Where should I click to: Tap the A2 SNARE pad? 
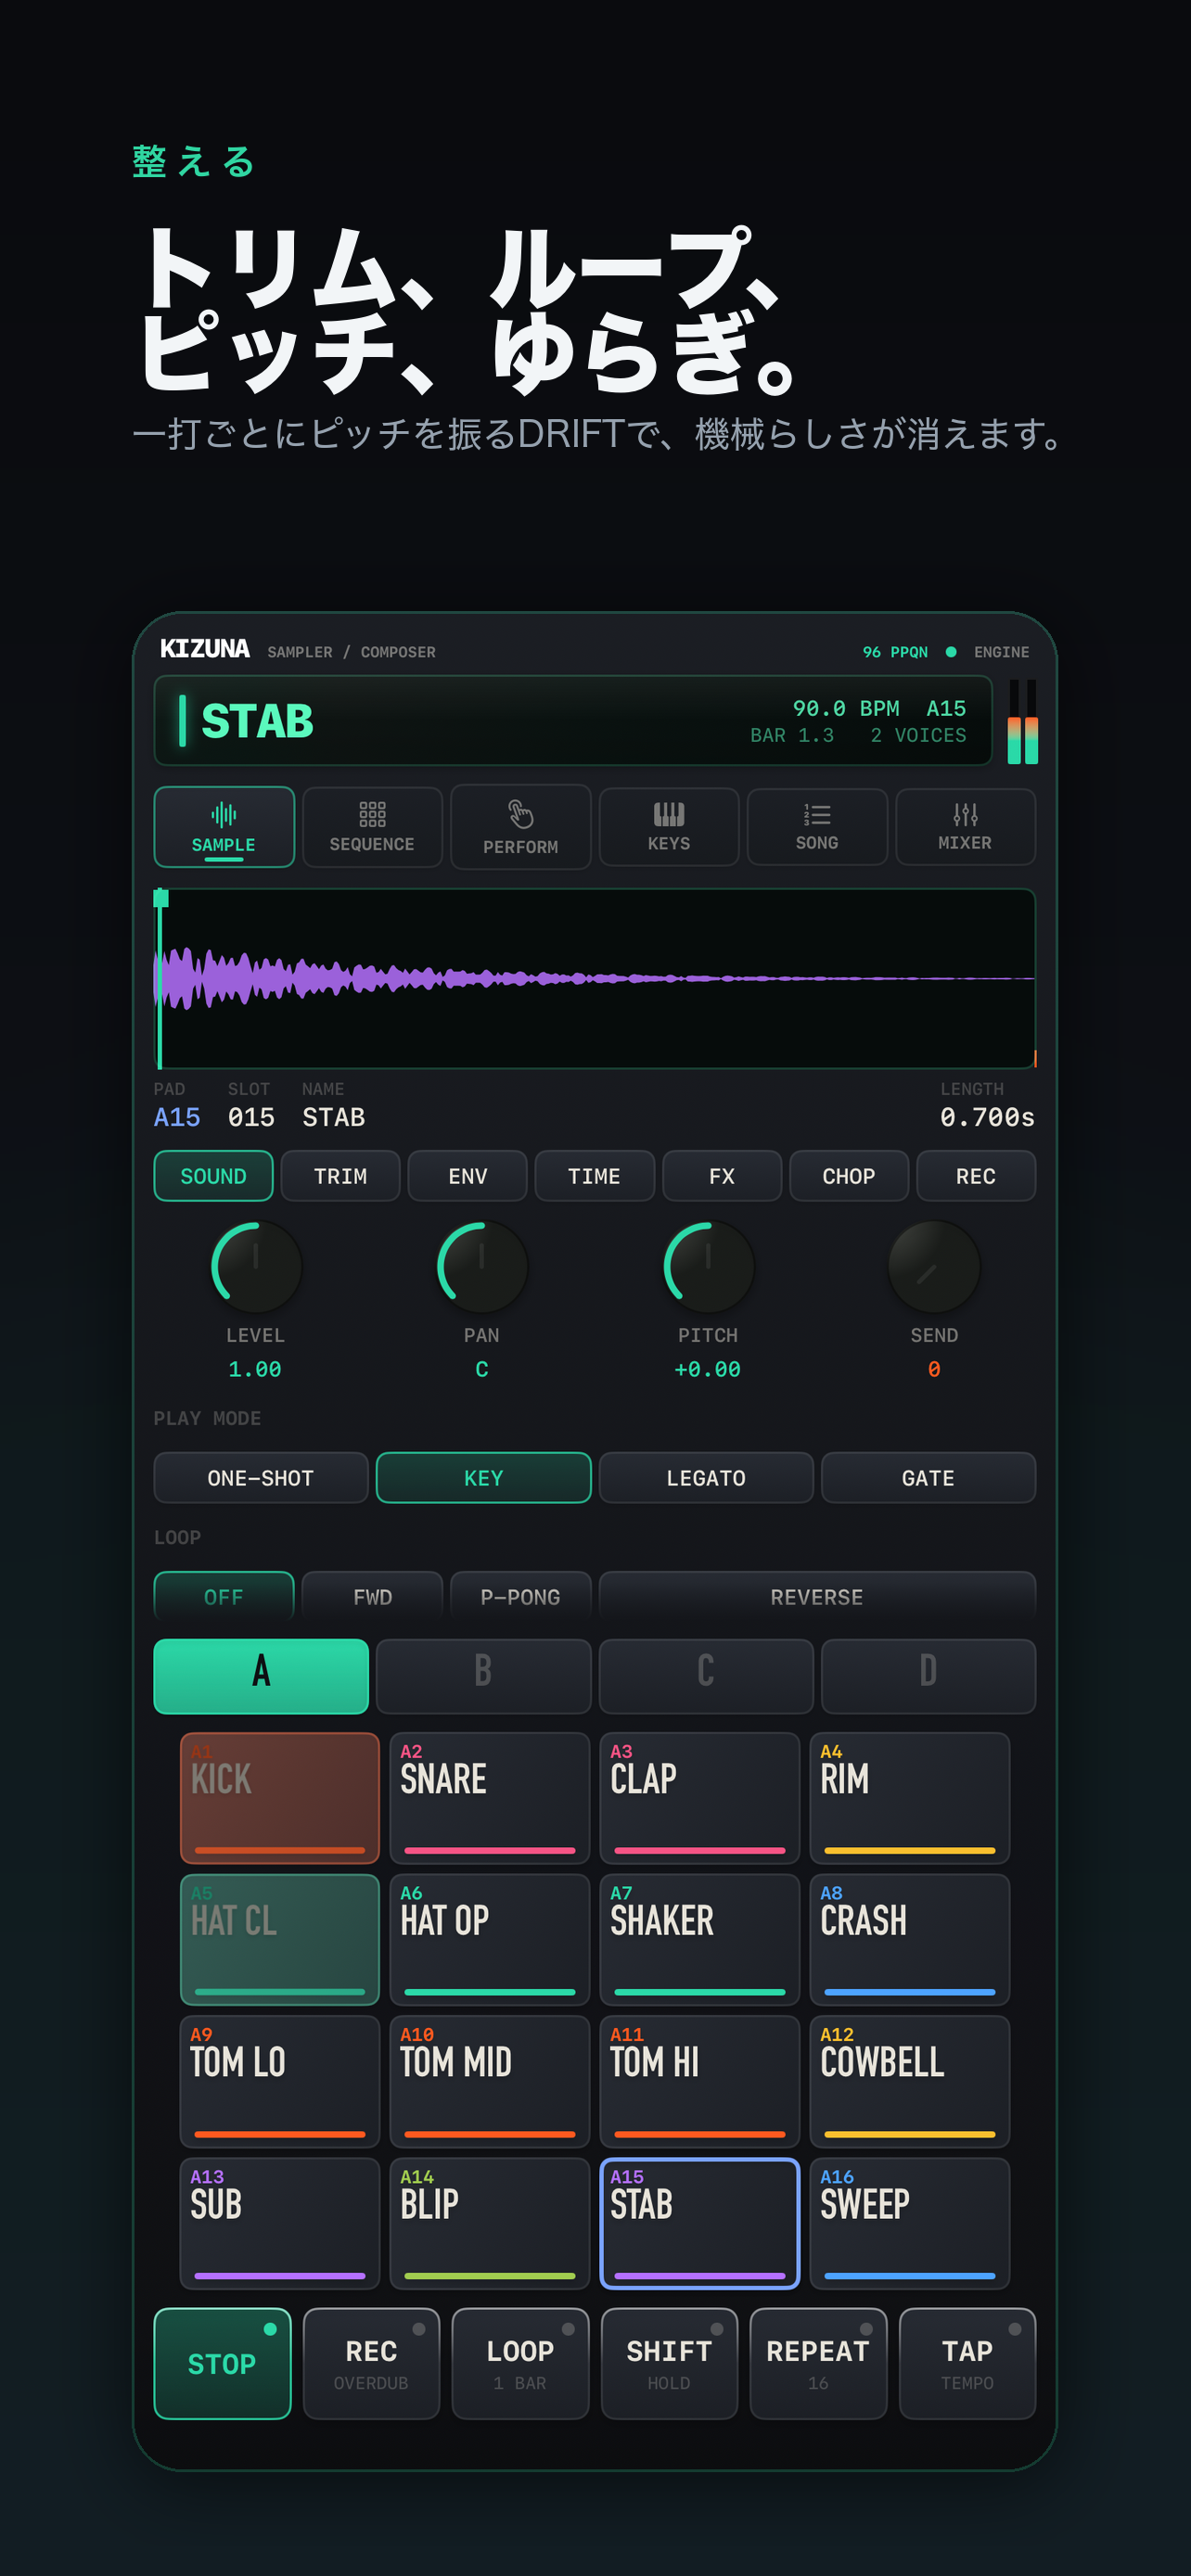pos(490,1797)
